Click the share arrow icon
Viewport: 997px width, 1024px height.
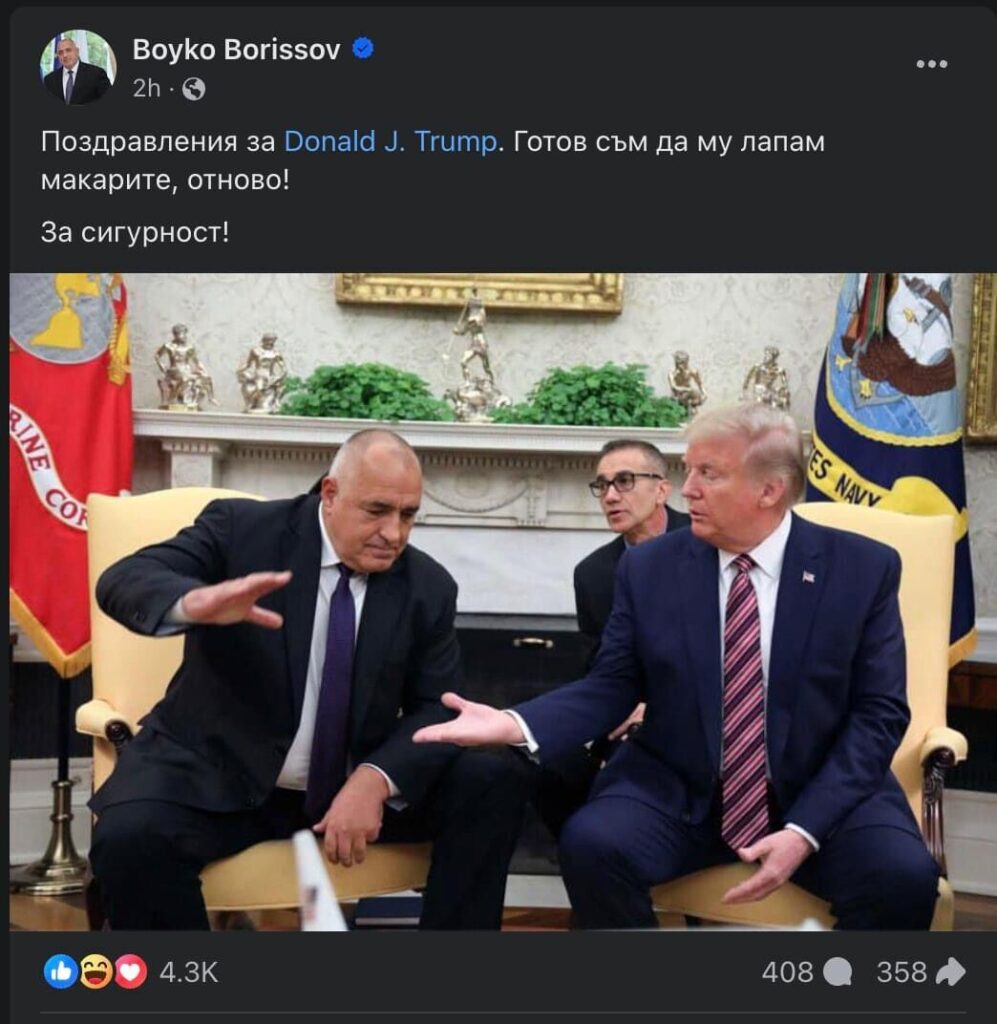[951, 972]
